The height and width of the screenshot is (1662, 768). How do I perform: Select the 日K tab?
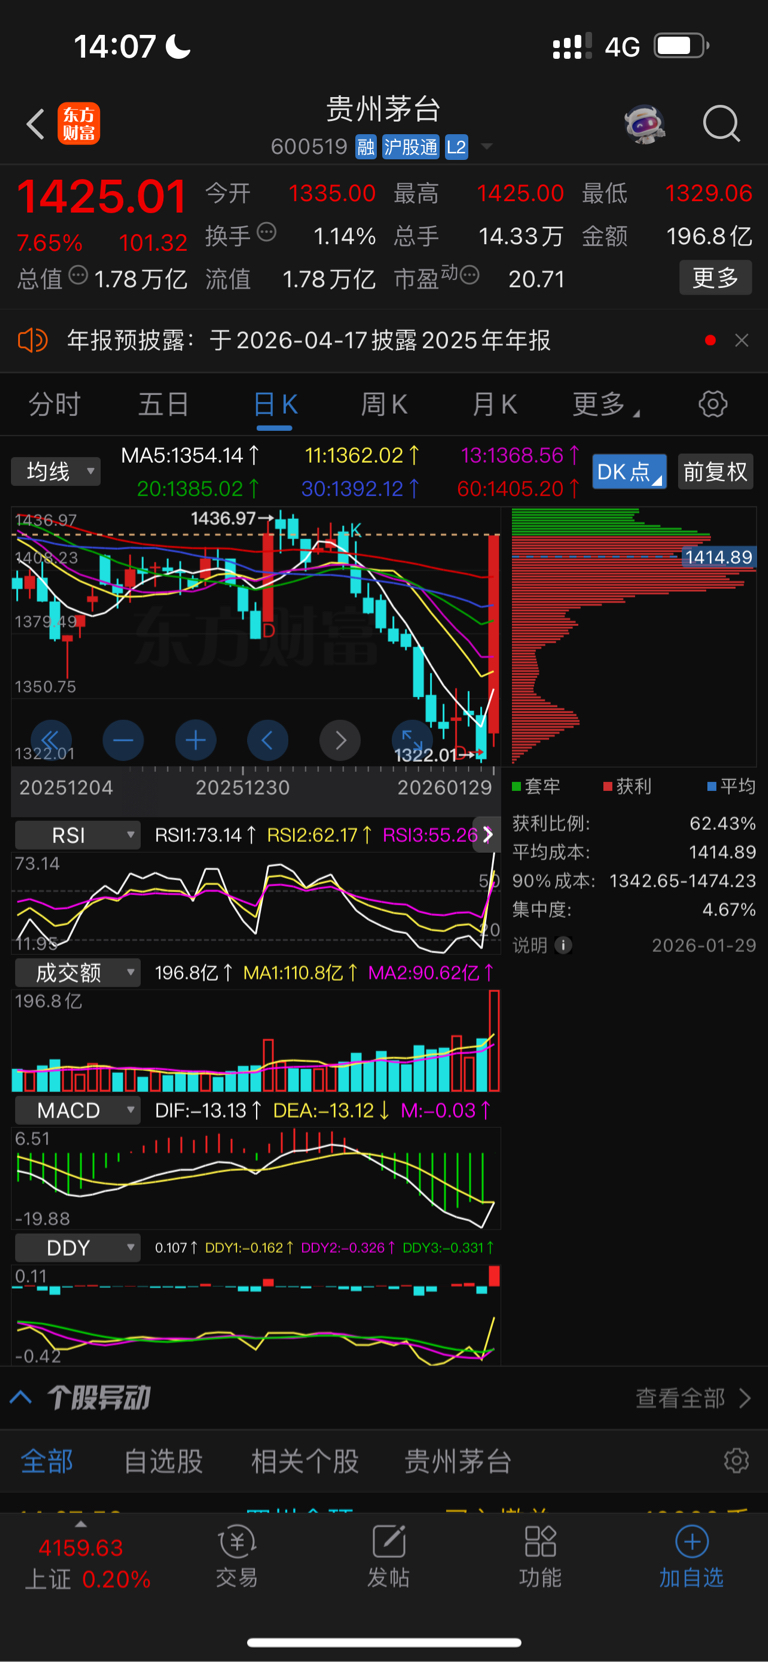pos(275,404)
